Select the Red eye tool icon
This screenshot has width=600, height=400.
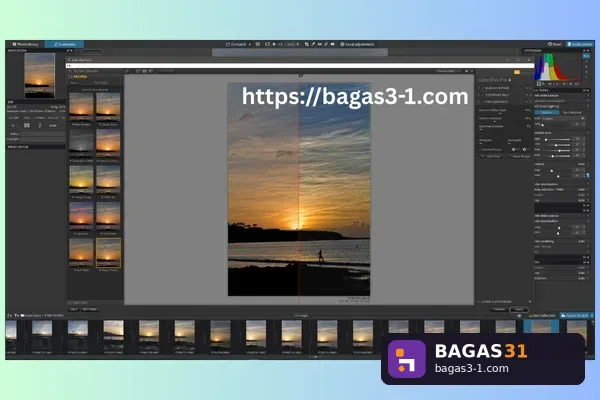click(333, 44)
